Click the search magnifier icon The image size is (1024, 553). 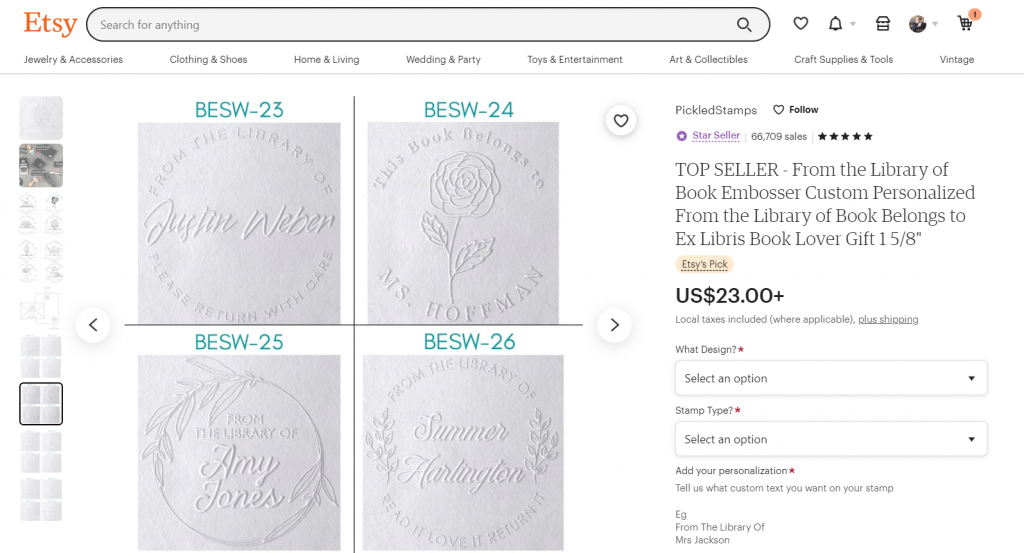click(744, 25)
